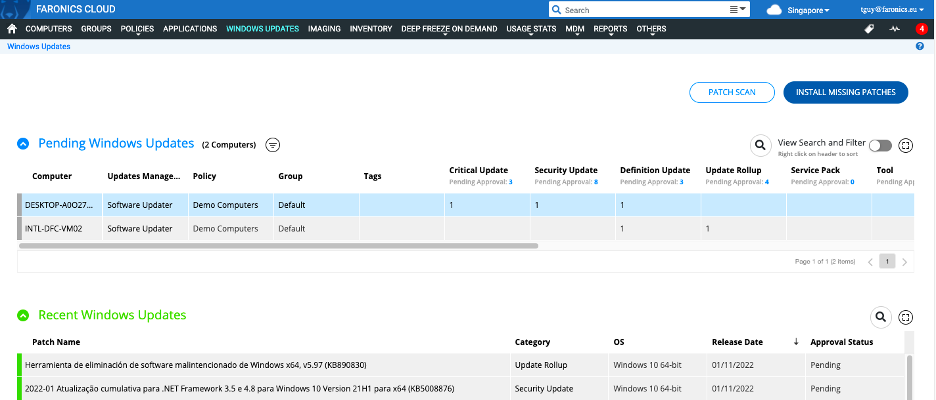Select the Windows Updates tab
The width and height of the screenshot is (936, 400).
coord(263,29)
